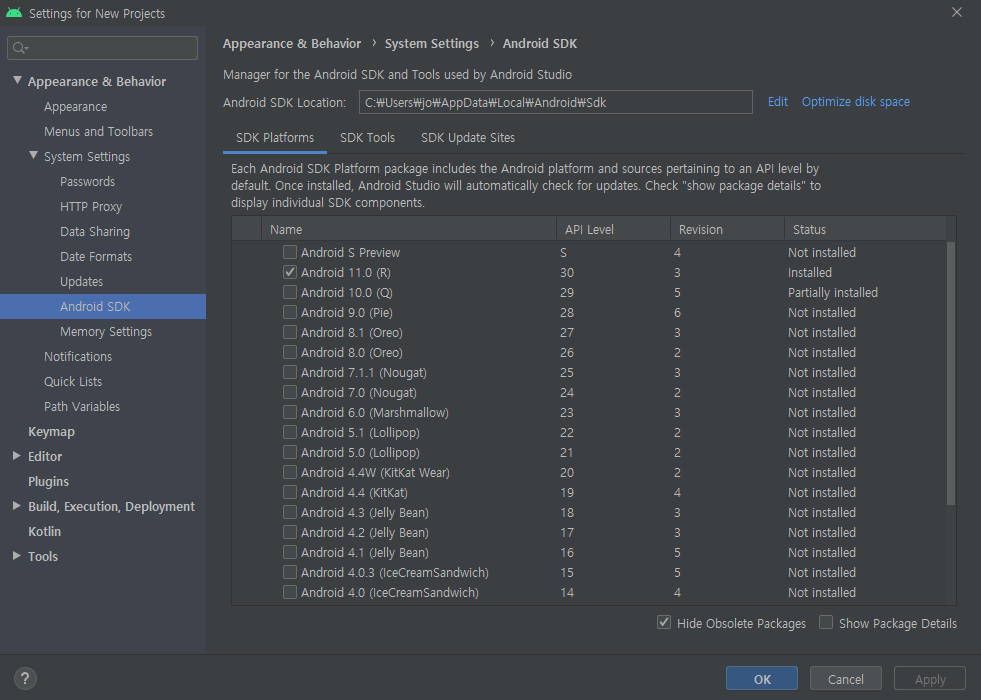Click the help question mark icon
The image size is (981, 700).
coord(25,678)
